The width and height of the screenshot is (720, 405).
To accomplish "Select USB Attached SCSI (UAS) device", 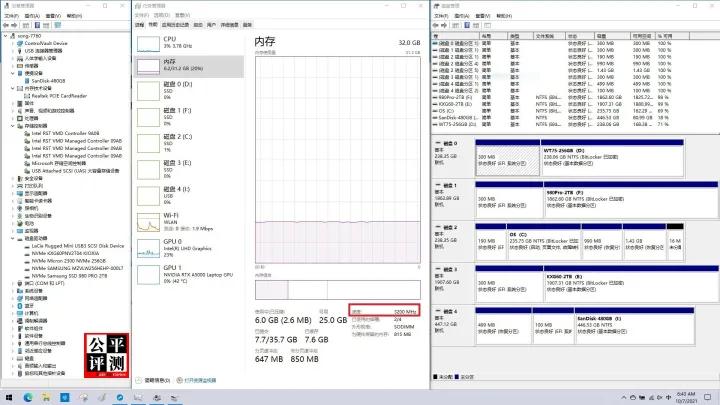I will [75, 171].
